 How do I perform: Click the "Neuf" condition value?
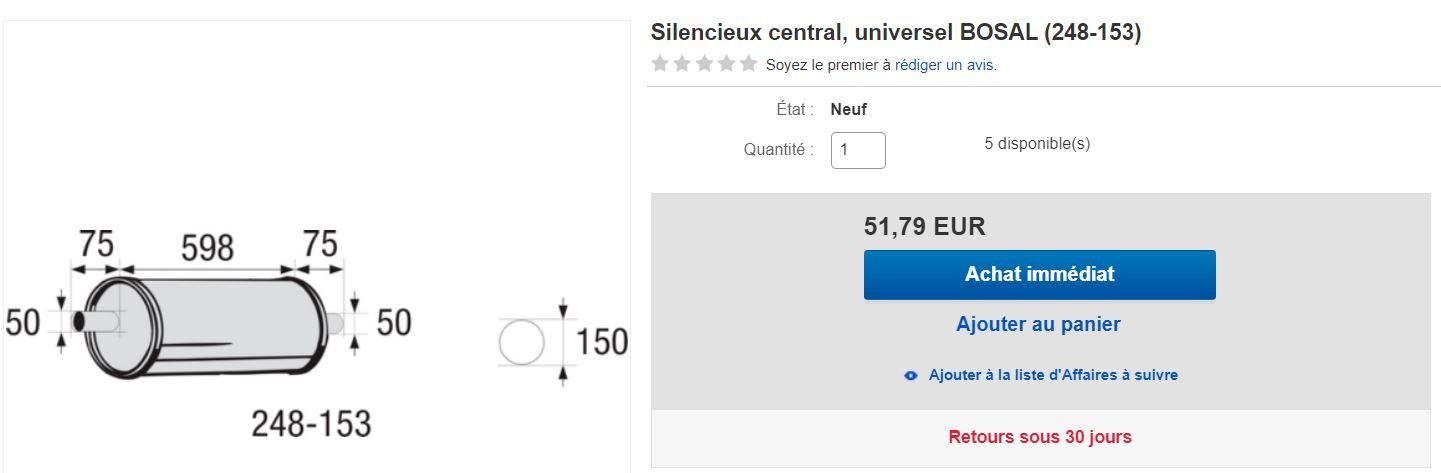click(x=848, y=110)
